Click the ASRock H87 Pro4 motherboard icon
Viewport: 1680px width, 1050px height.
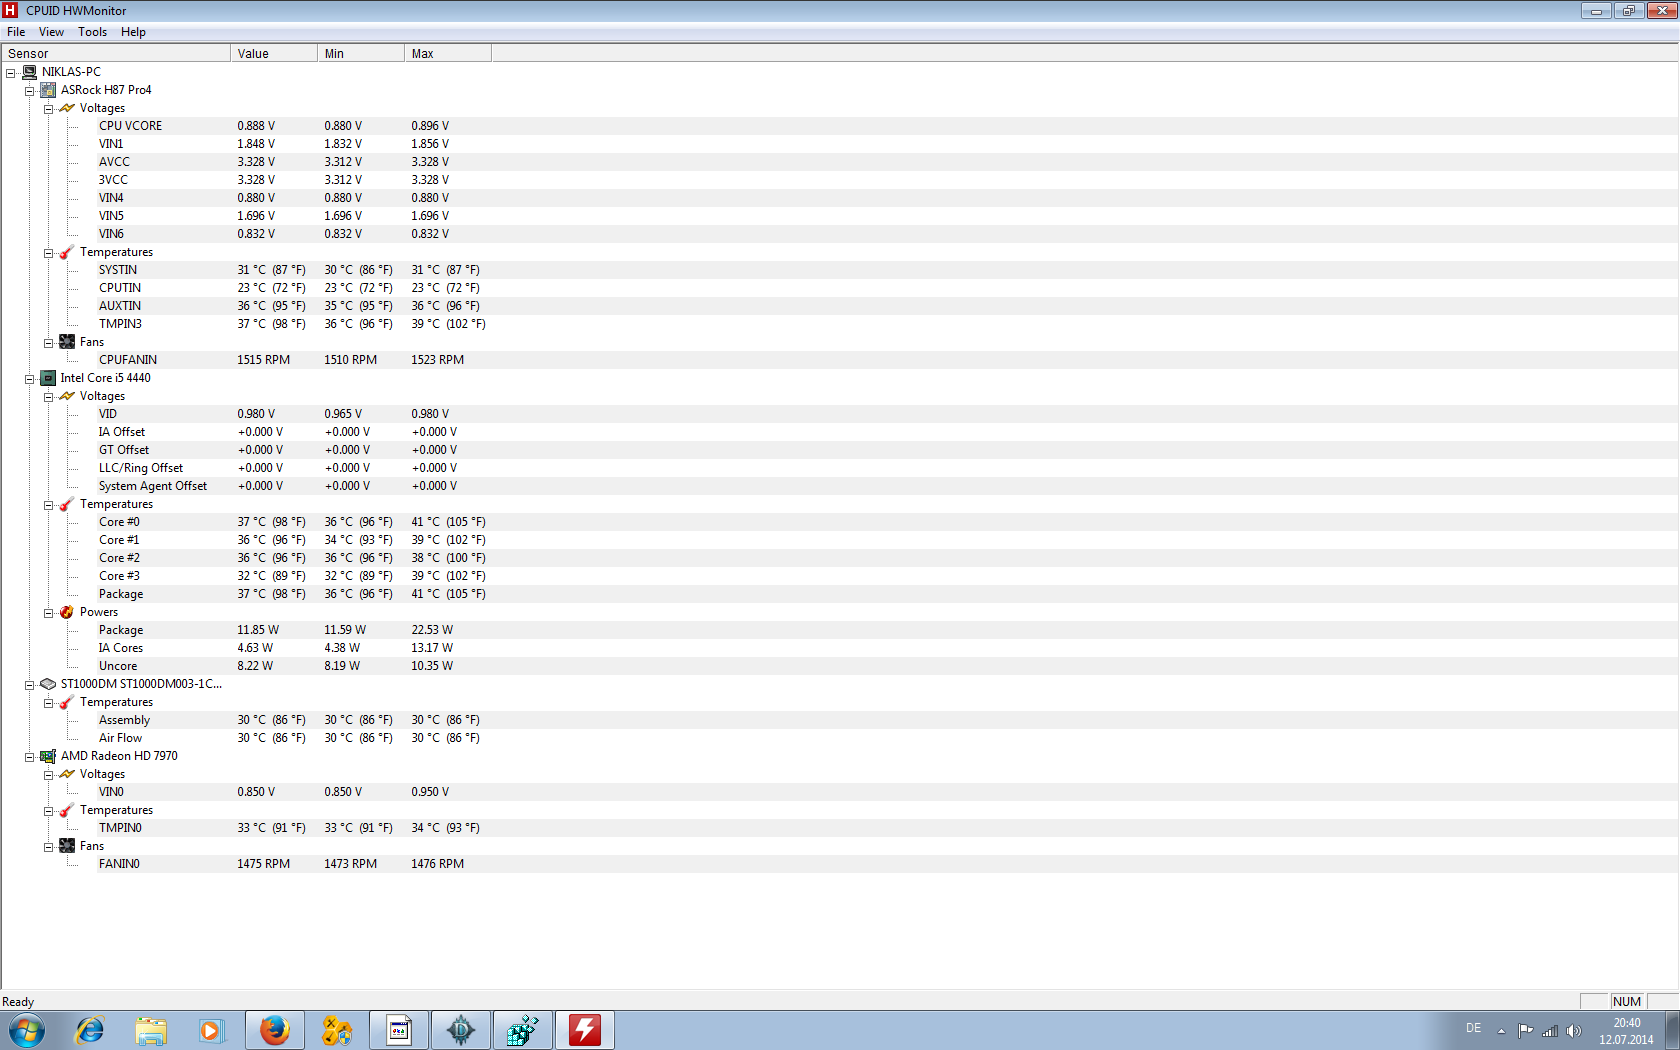pos(48,90)
